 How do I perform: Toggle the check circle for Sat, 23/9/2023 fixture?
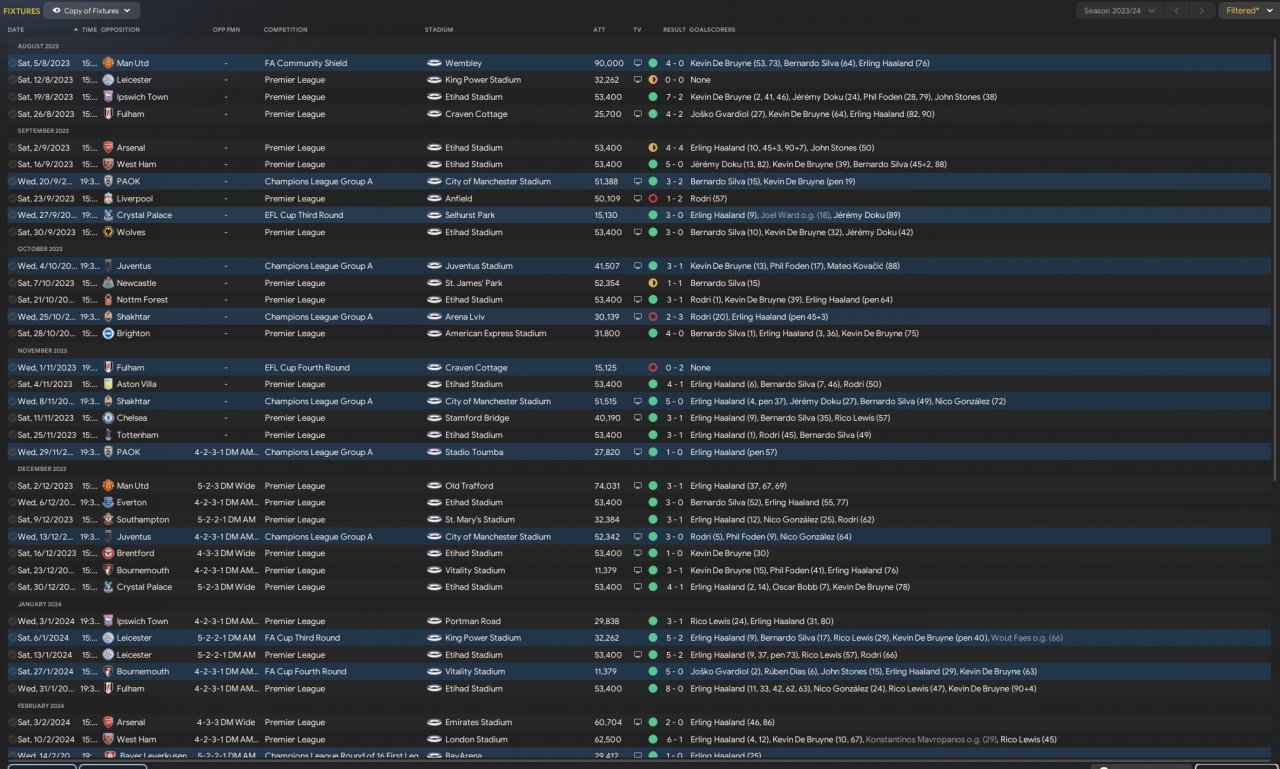[x=12, y=199]
